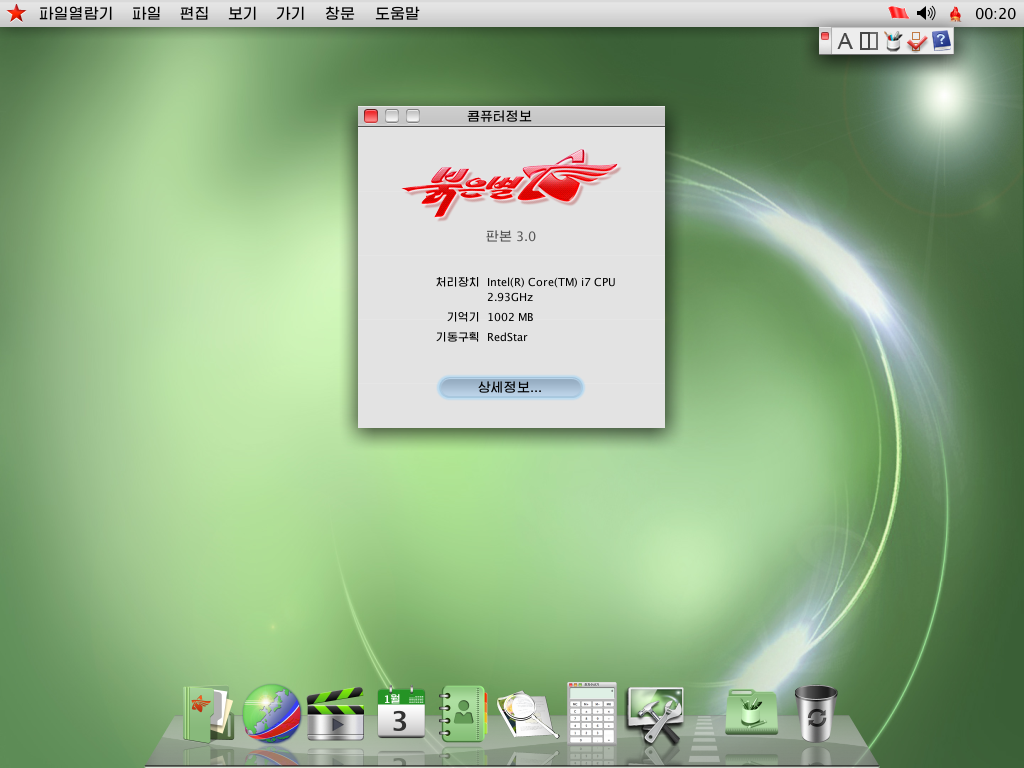Launch the video player from the dock
The width and height of the screenshot is (1024, 768).
(335, 713)
